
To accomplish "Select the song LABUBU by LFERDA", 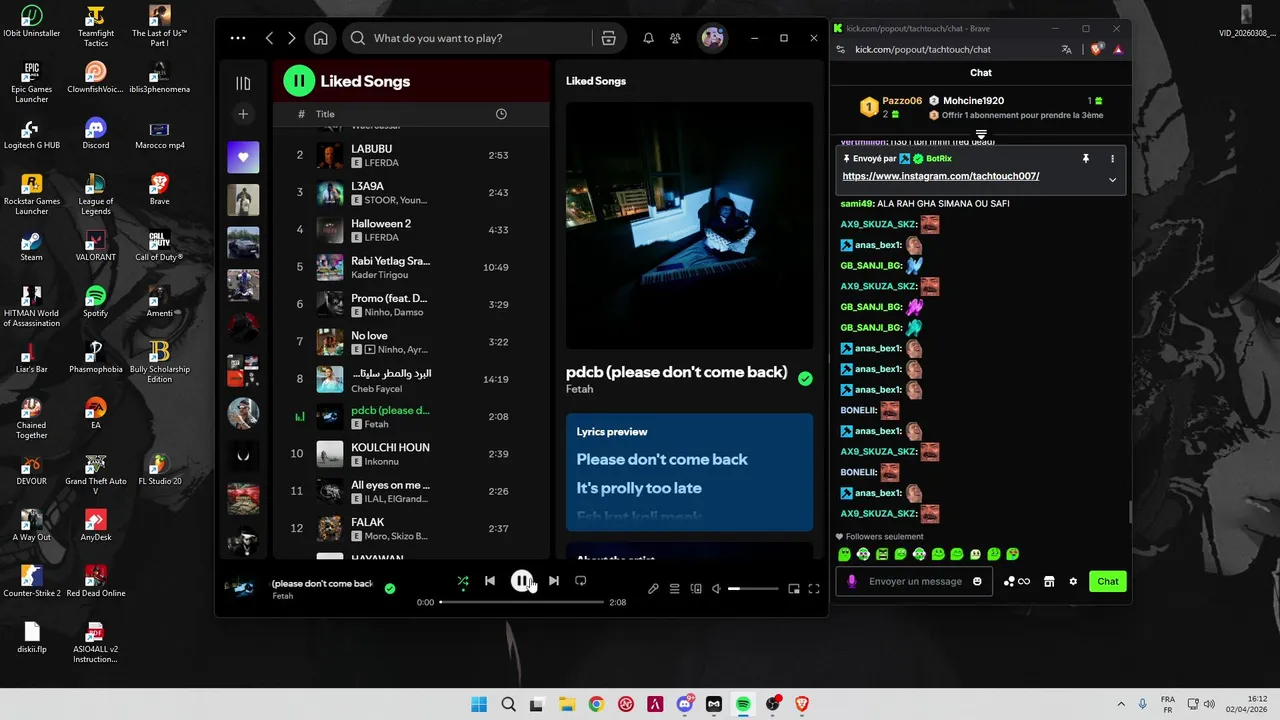I will point(411,155).
